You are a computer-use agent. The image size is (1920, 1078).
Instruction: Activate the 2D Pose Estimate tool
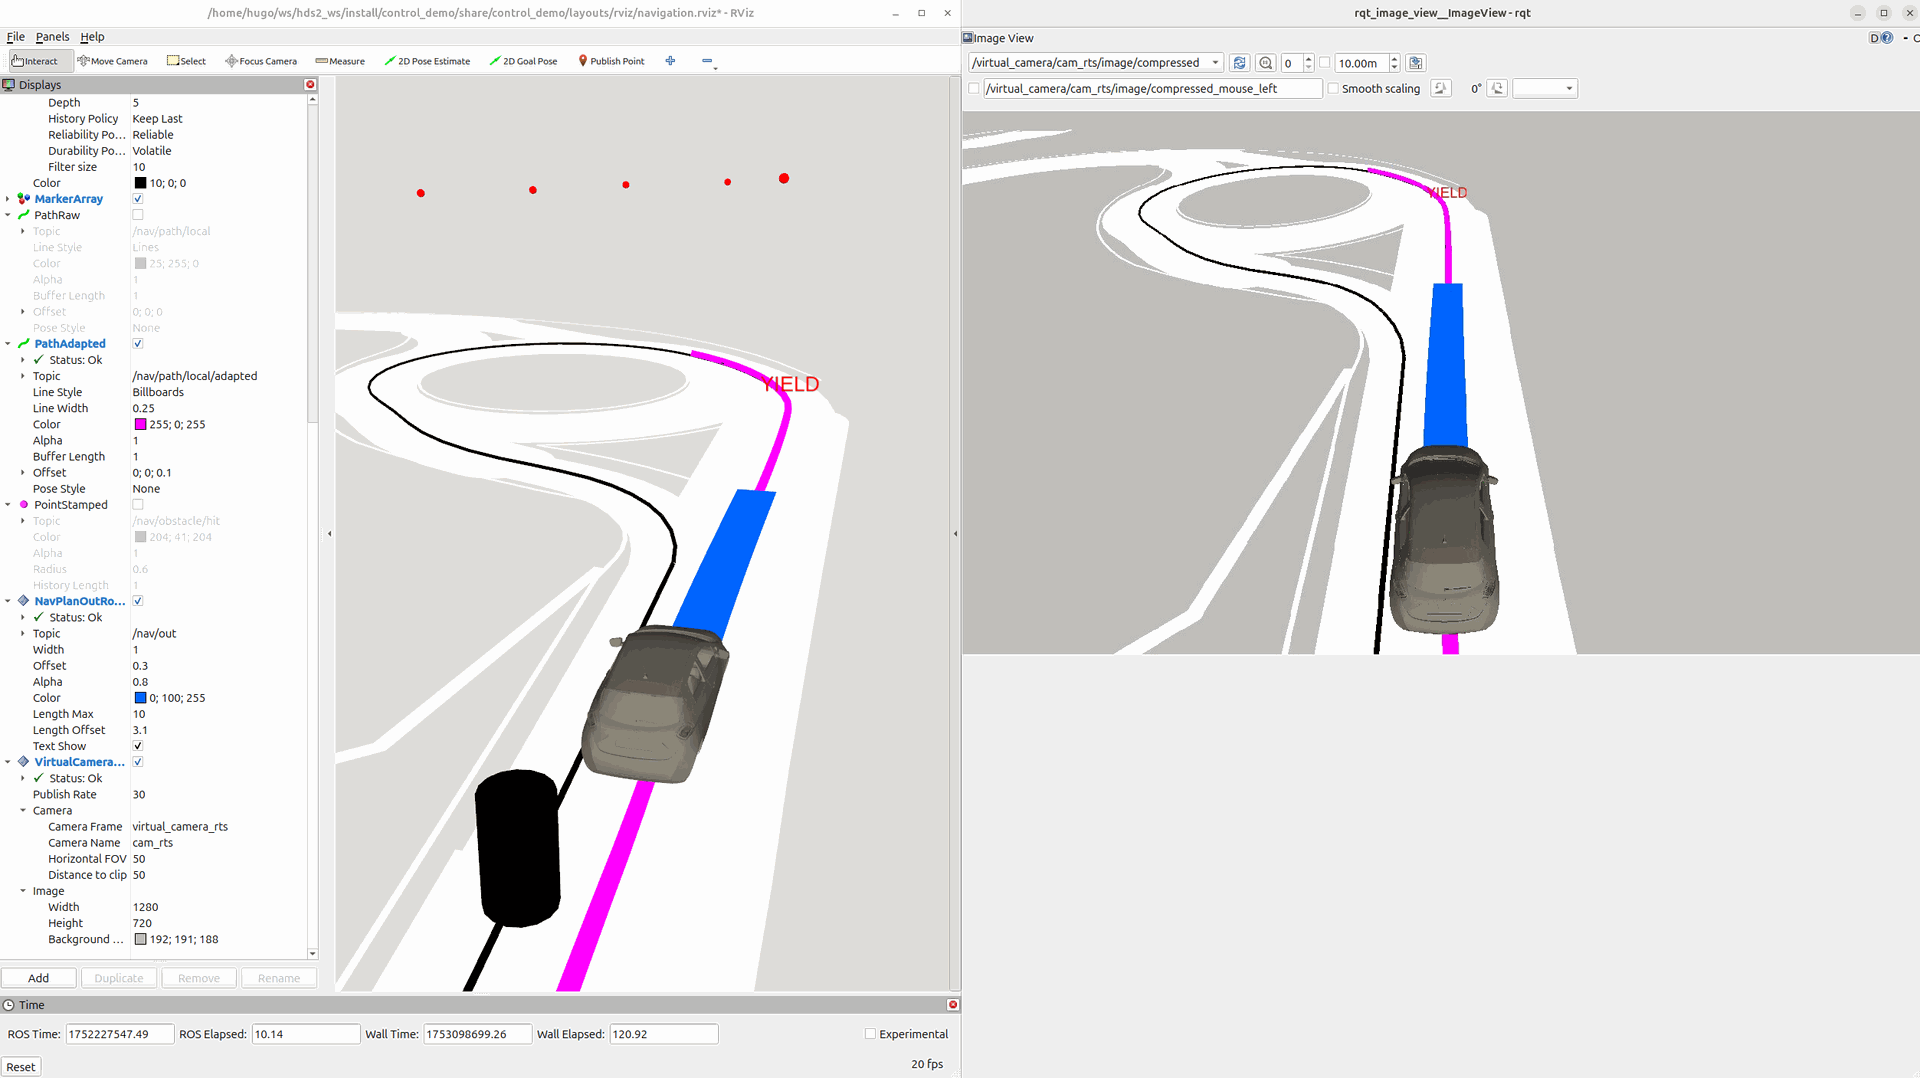(x=427, y=61)
